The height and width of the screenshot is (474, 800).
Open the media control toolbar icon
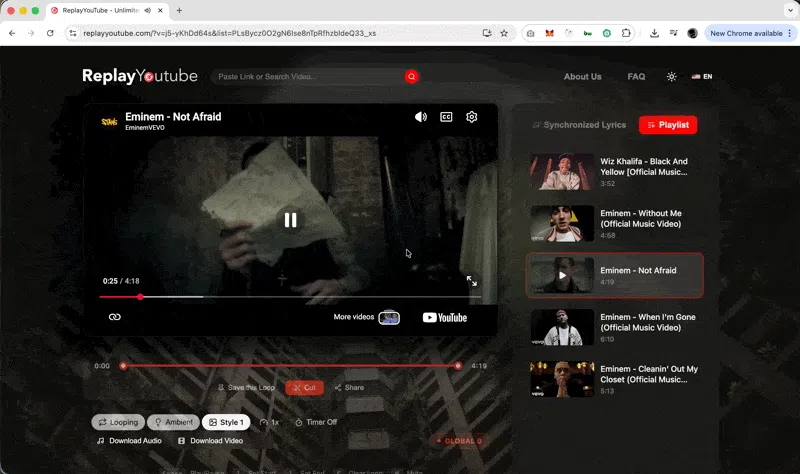(673, 33)
